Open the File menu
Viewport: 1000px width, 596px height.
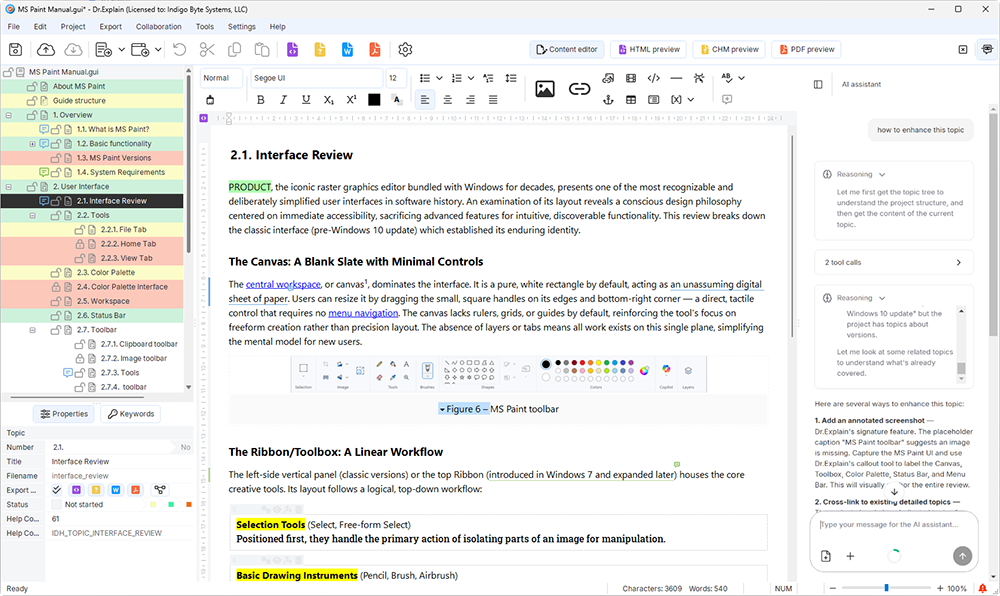tap(13, 27)
